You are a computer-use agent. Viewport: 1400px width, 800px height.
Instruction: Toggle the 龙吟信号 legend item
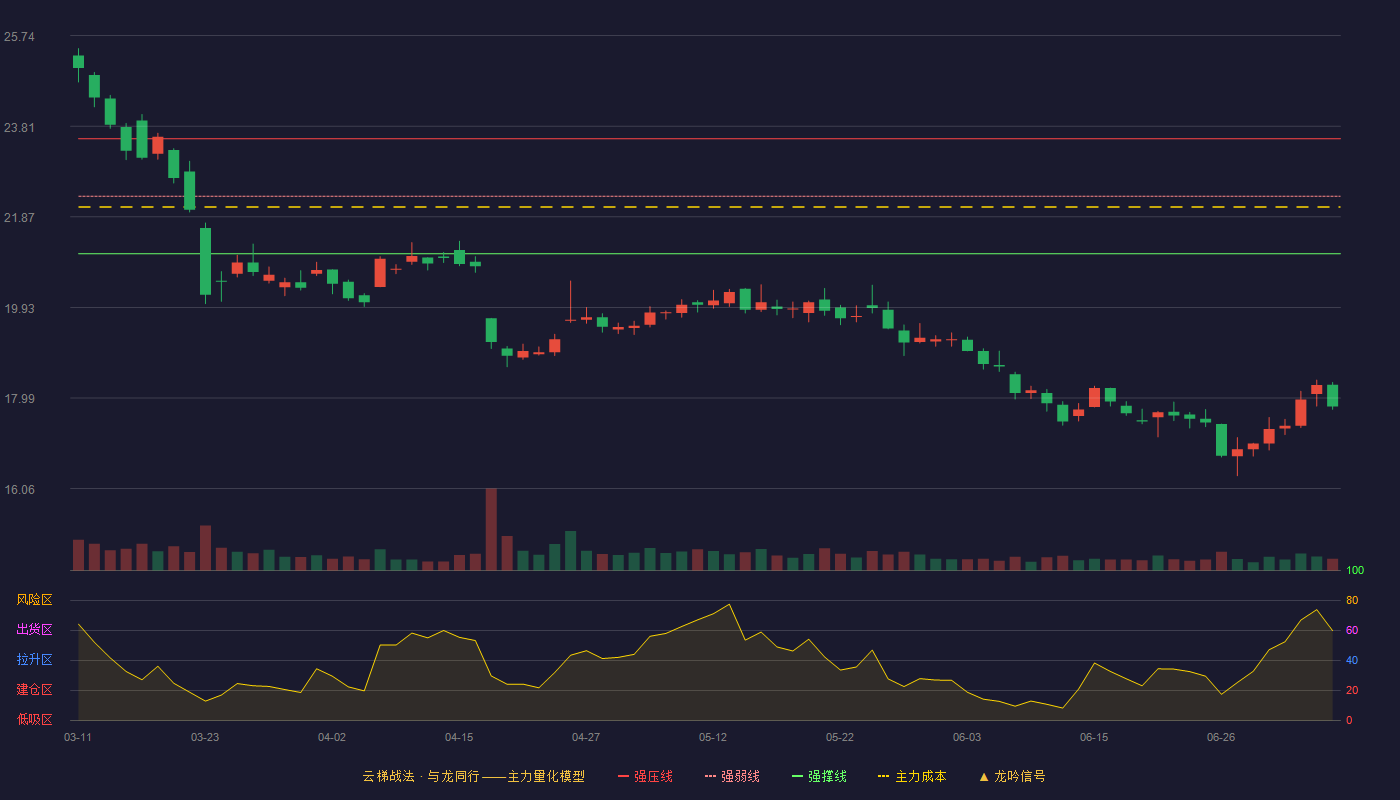click(x=1012, y=776)
